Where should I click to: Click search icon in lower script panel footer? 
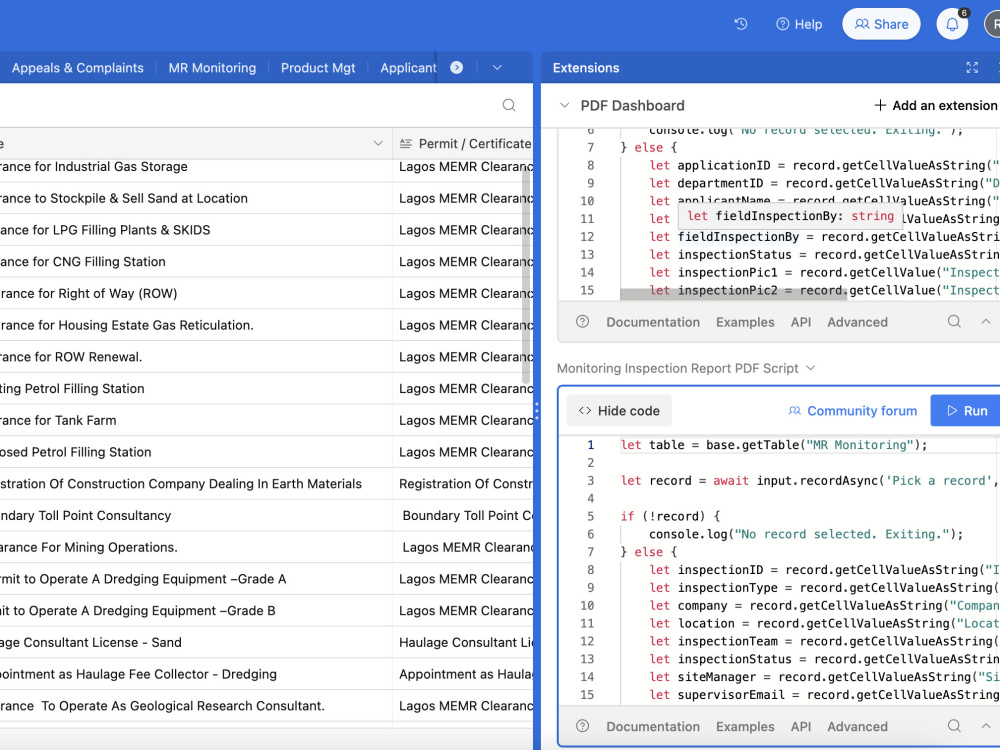(954, 726)
